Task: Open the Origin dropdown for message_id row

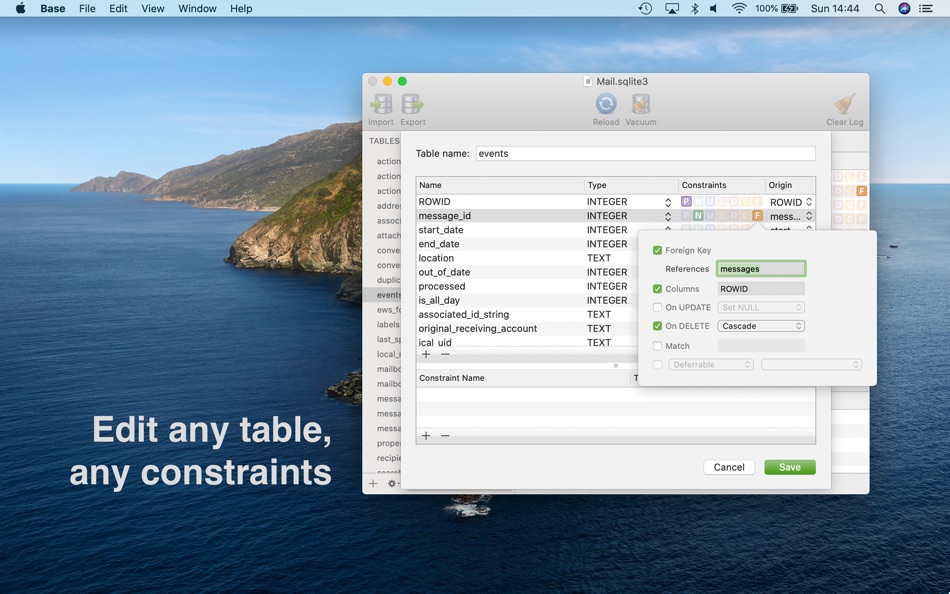Action: 809,216
